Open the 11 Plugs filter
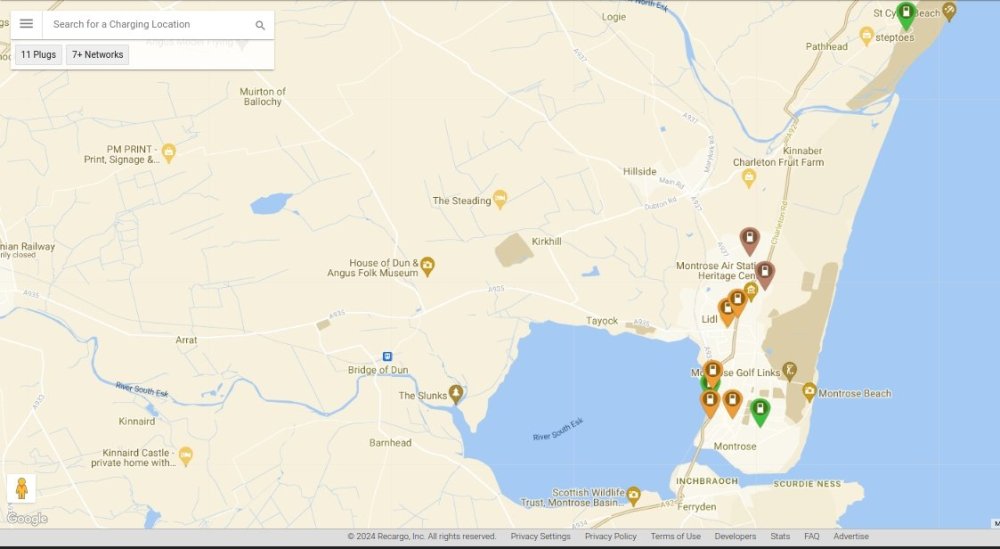 tap(38, 55)
